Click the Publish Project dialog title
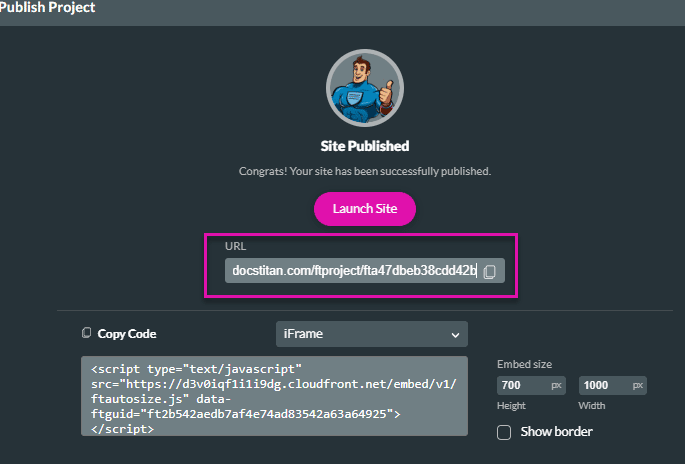The height and width of the screenshot is (464, 685). point(48,8)
